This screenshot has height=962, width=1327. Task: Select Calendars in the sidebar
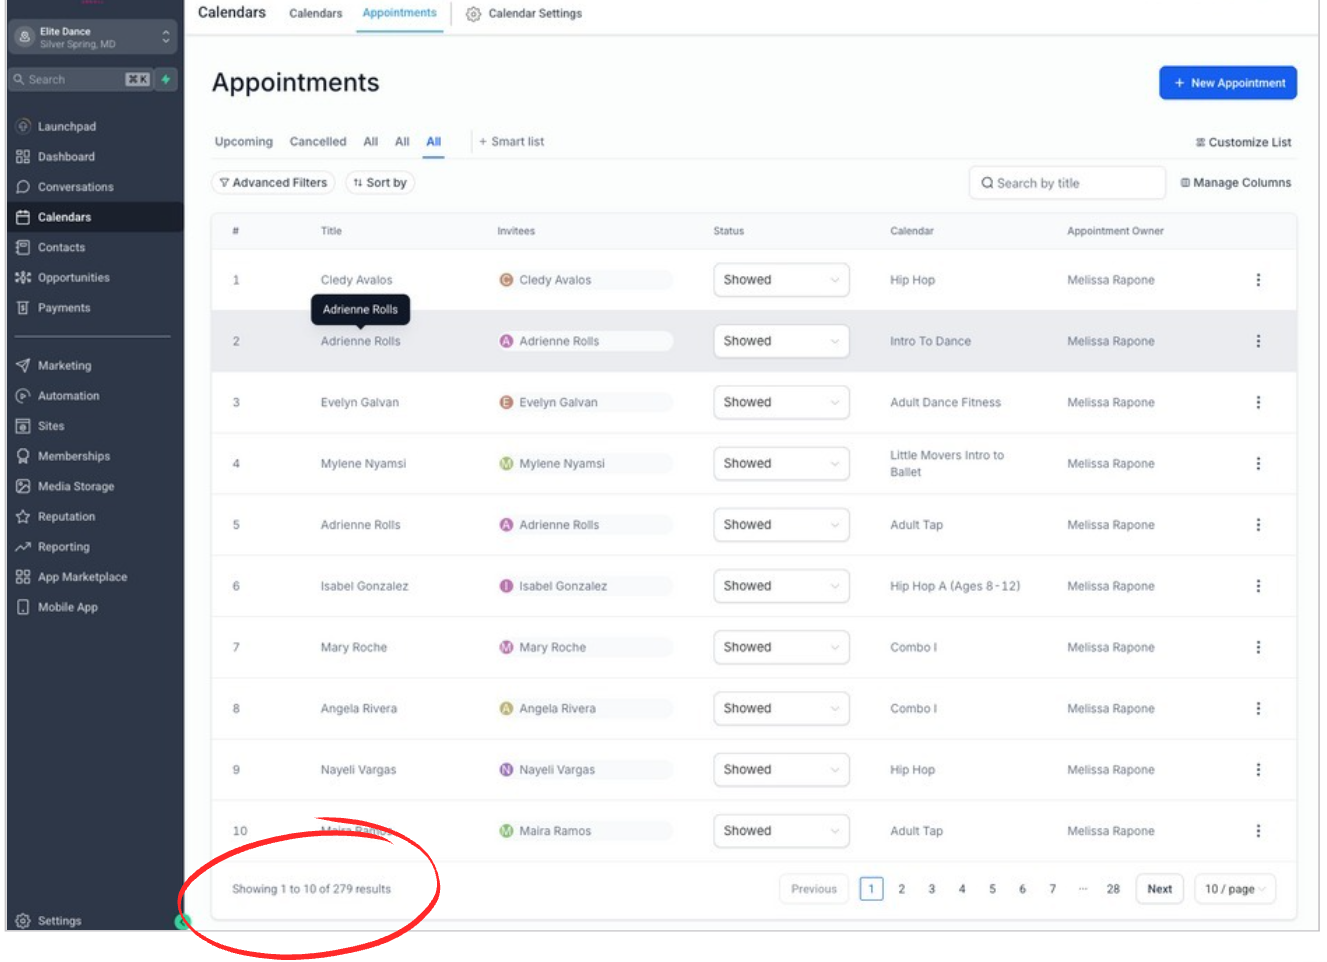coord(64,217)
